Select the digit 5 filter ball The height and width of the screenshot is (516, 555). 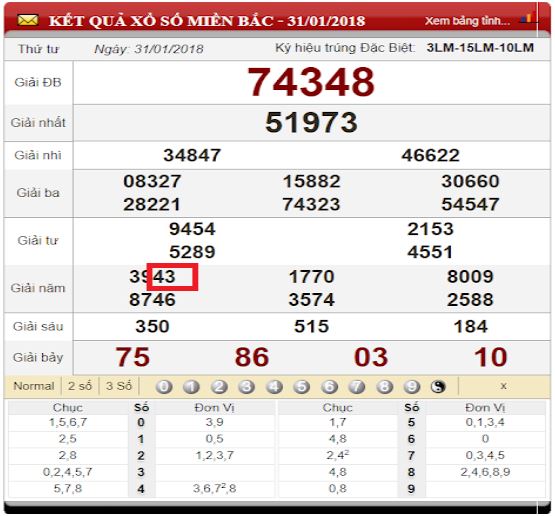click(x=302, y=386)
